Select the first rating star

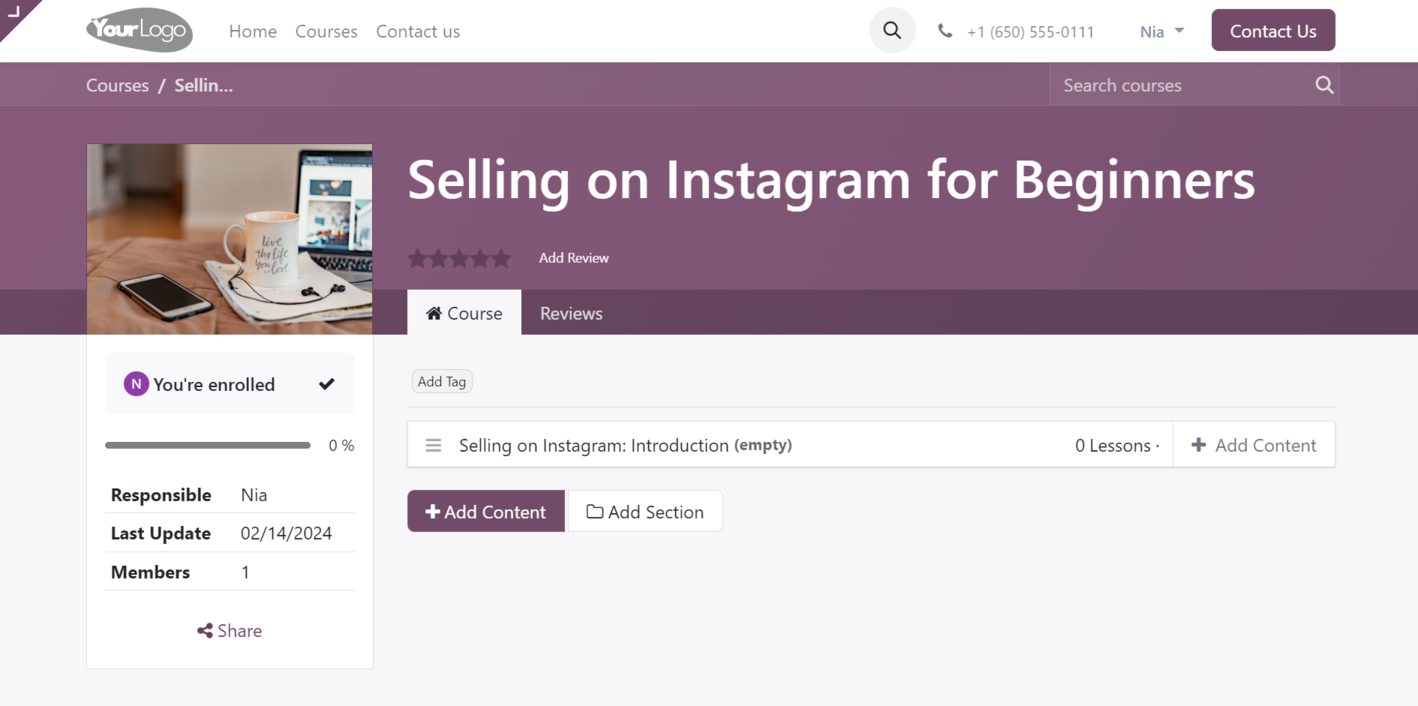coord(417,258)
